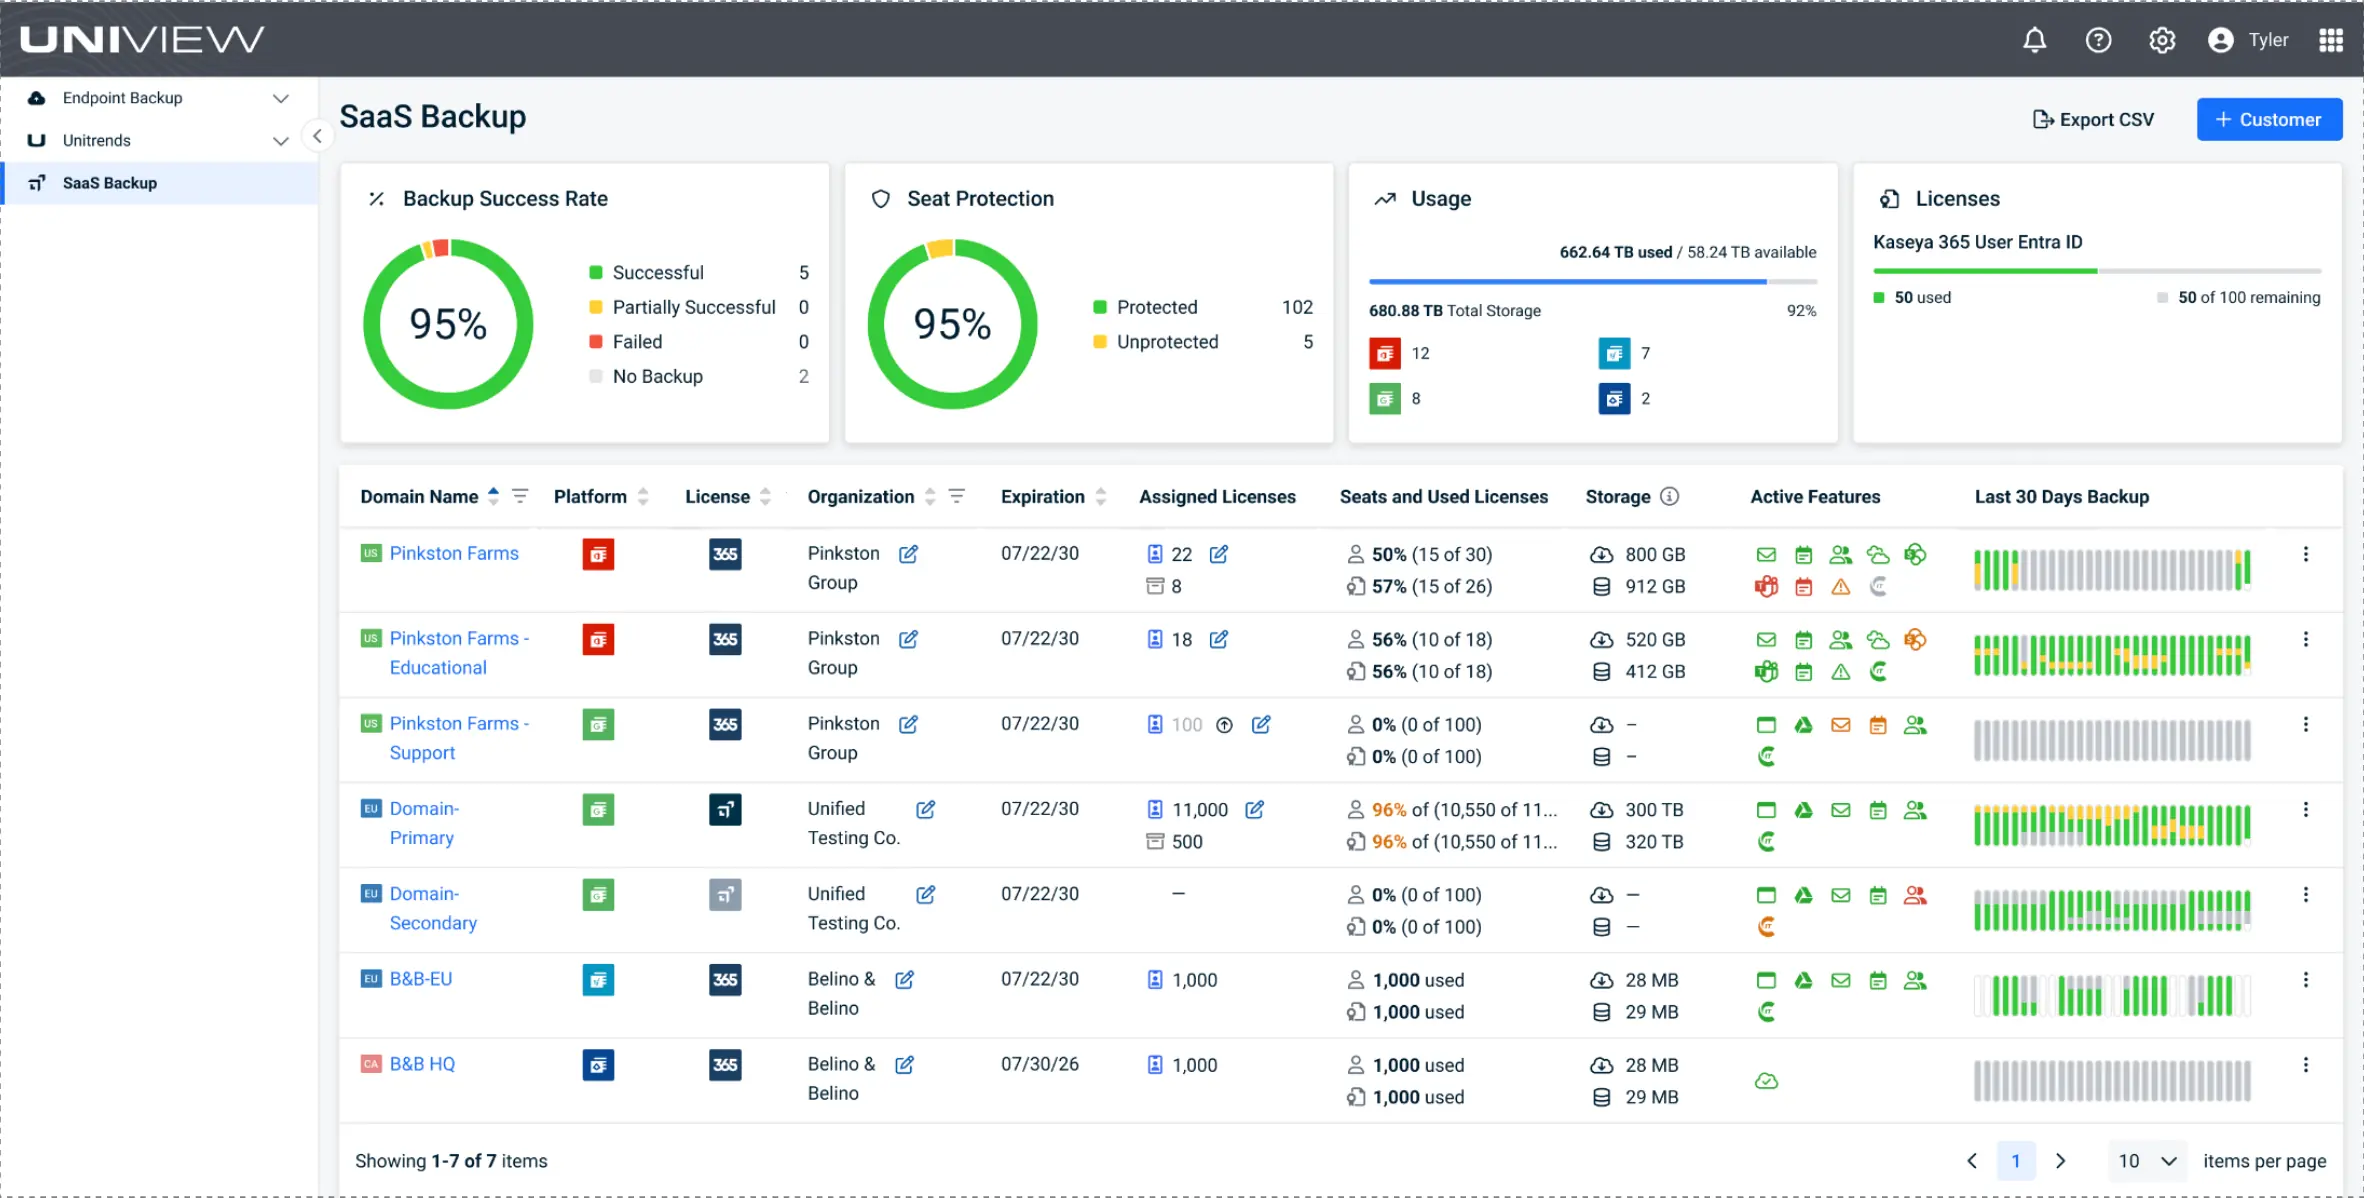This screenshot has height=1198, width=2364.
Task: Edit organization for Pinkston Farms row
Action: coord(908,554)
